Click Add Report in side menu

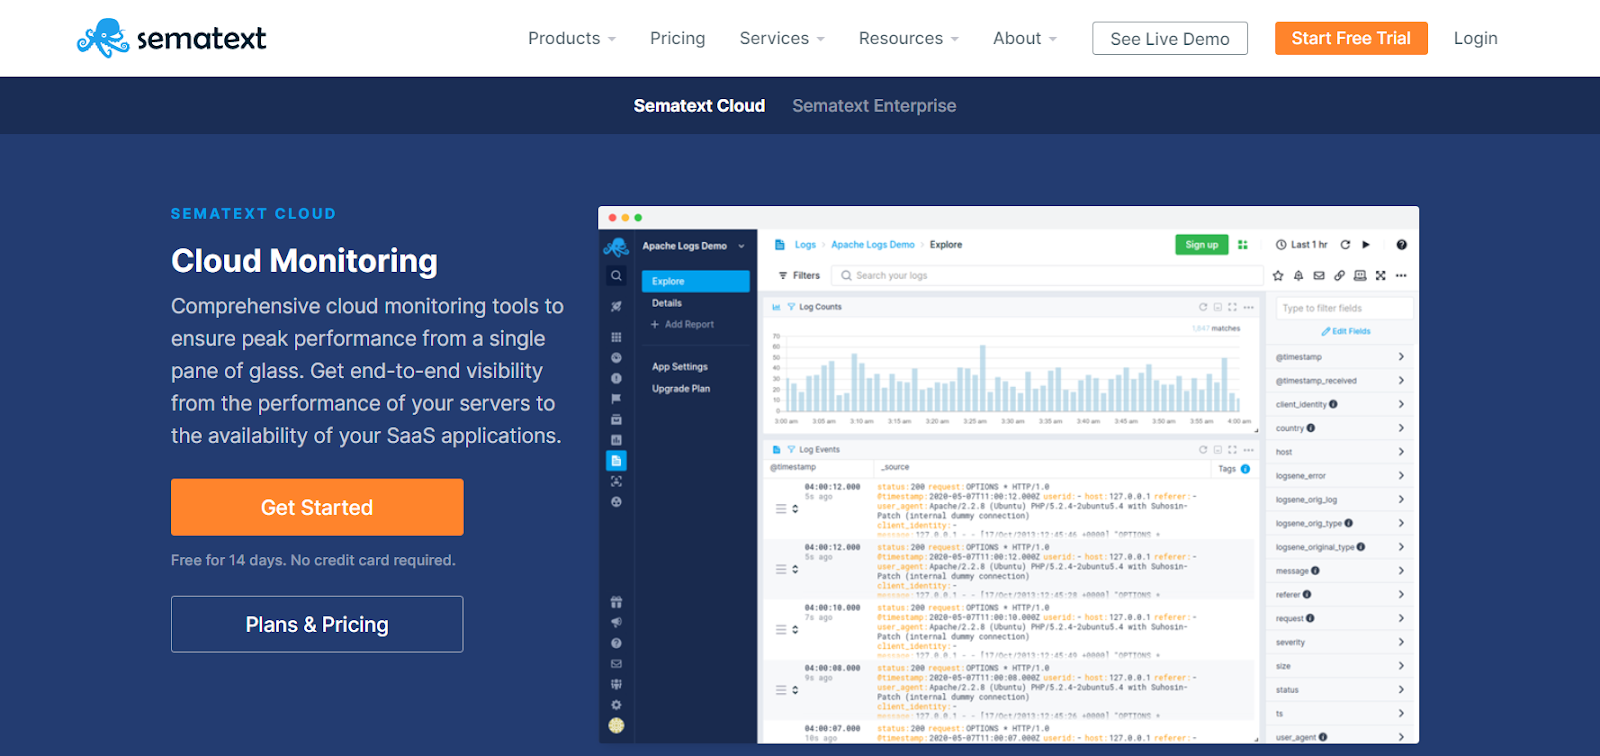coord(682,325)
